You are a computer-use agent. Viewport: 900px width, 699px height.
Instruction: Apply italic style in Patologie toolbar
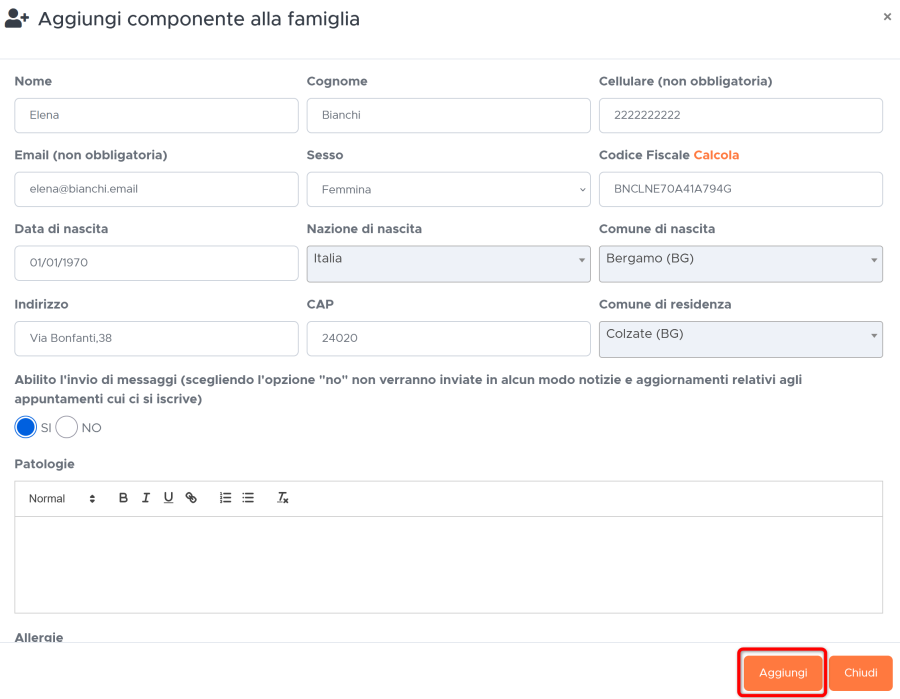click(x=146, y=498)
